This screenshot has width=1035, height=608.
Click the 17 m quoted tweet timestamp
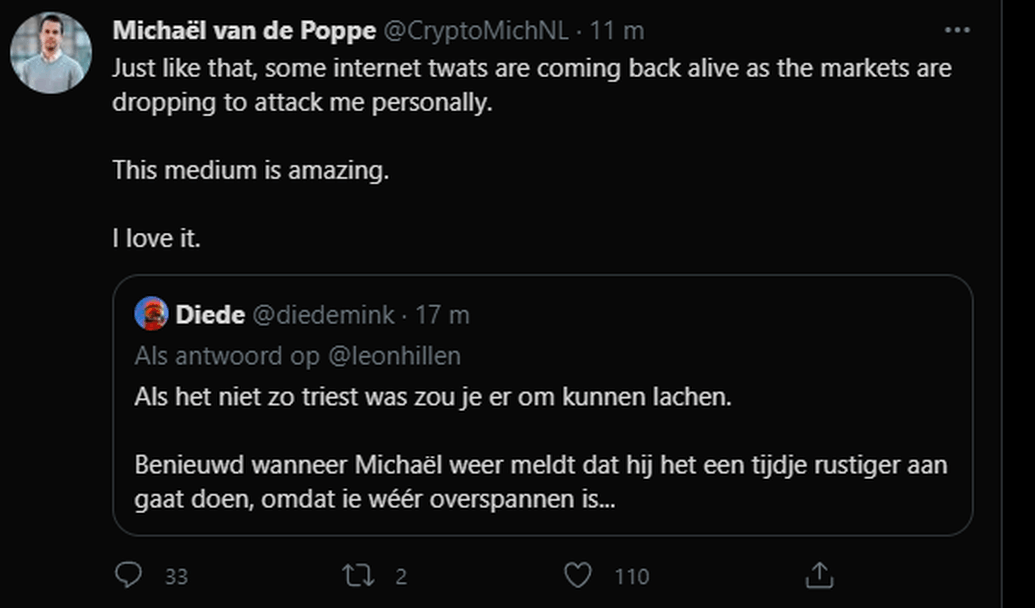(442, 315)
